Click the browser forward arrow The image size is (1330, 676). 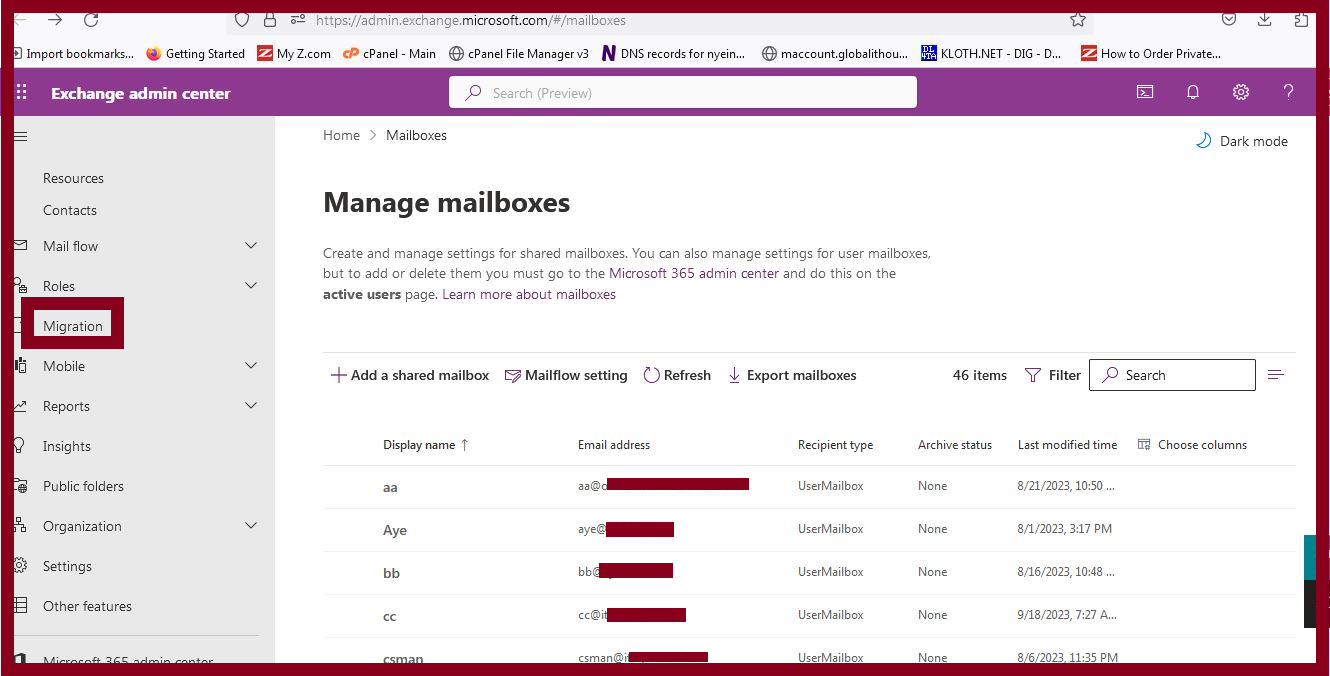click(55, 19)
